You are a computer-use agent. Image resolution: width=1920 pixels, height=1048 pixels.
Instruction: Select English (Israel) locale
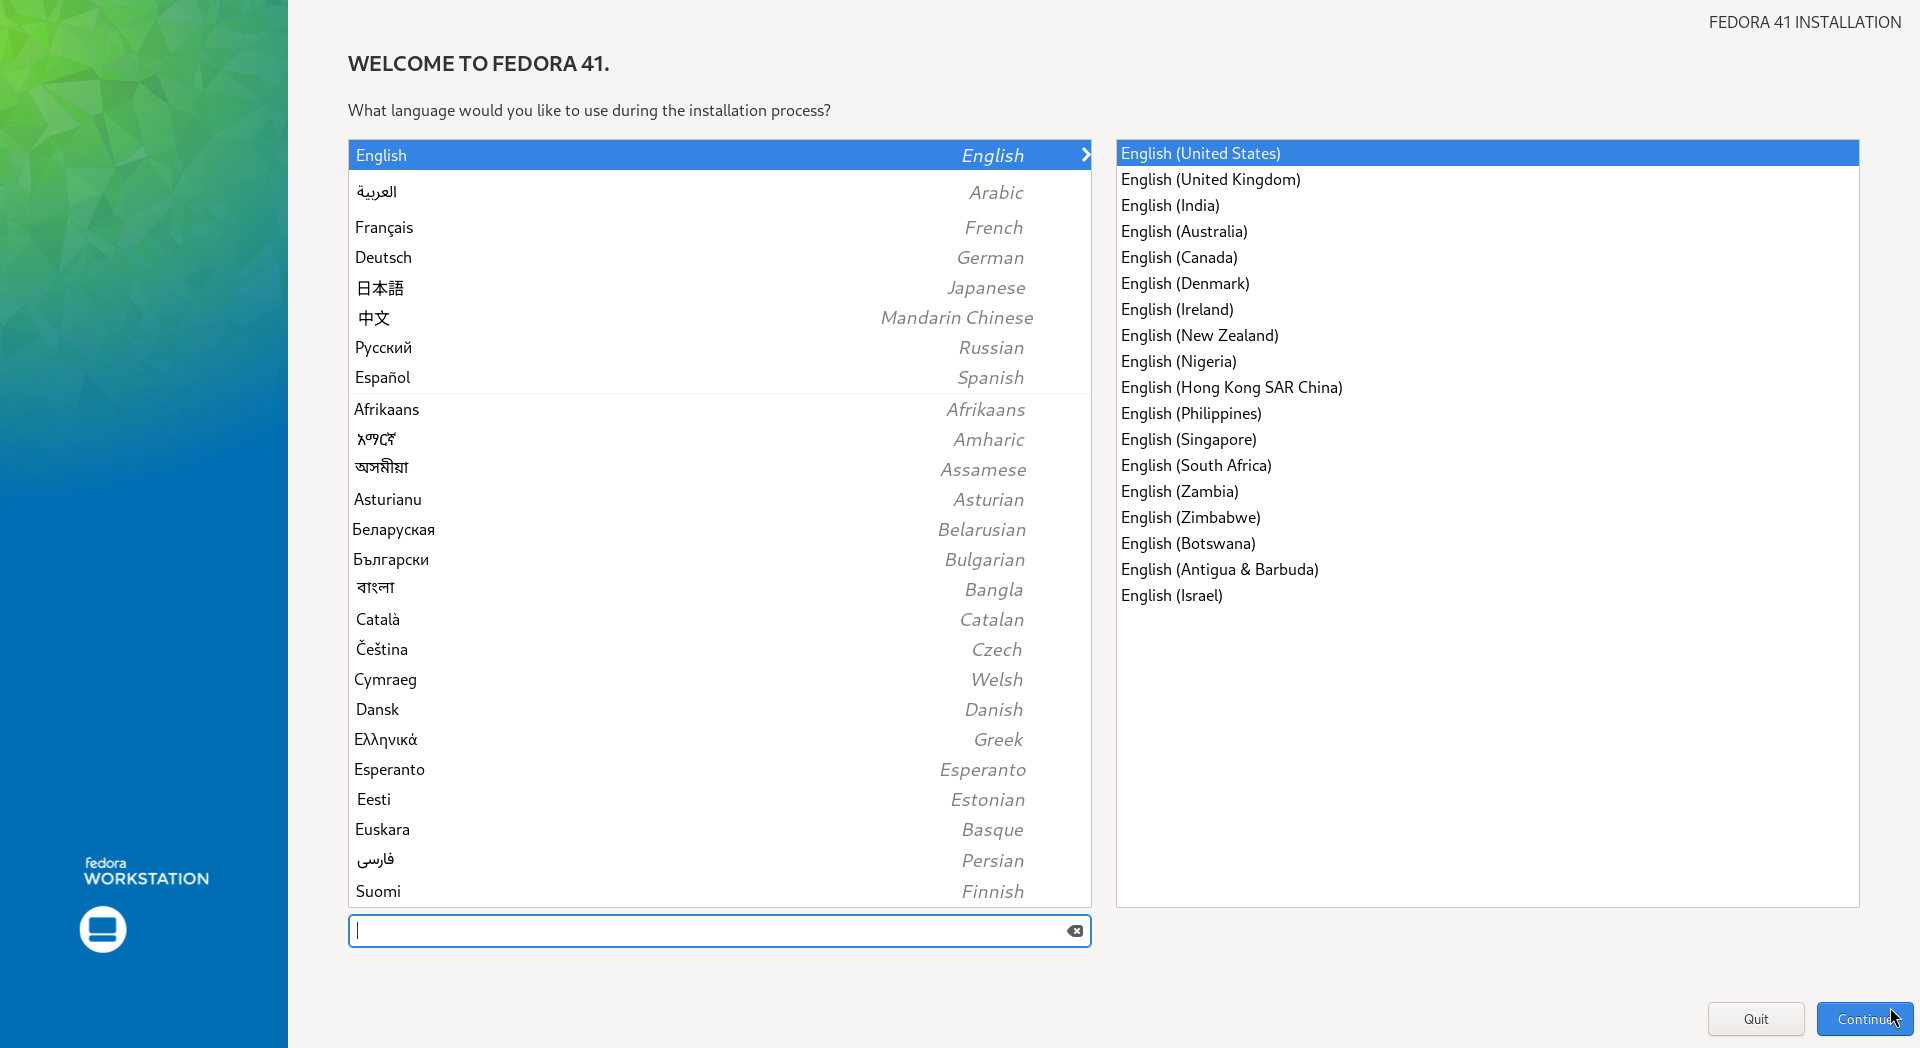[1487, 595]
